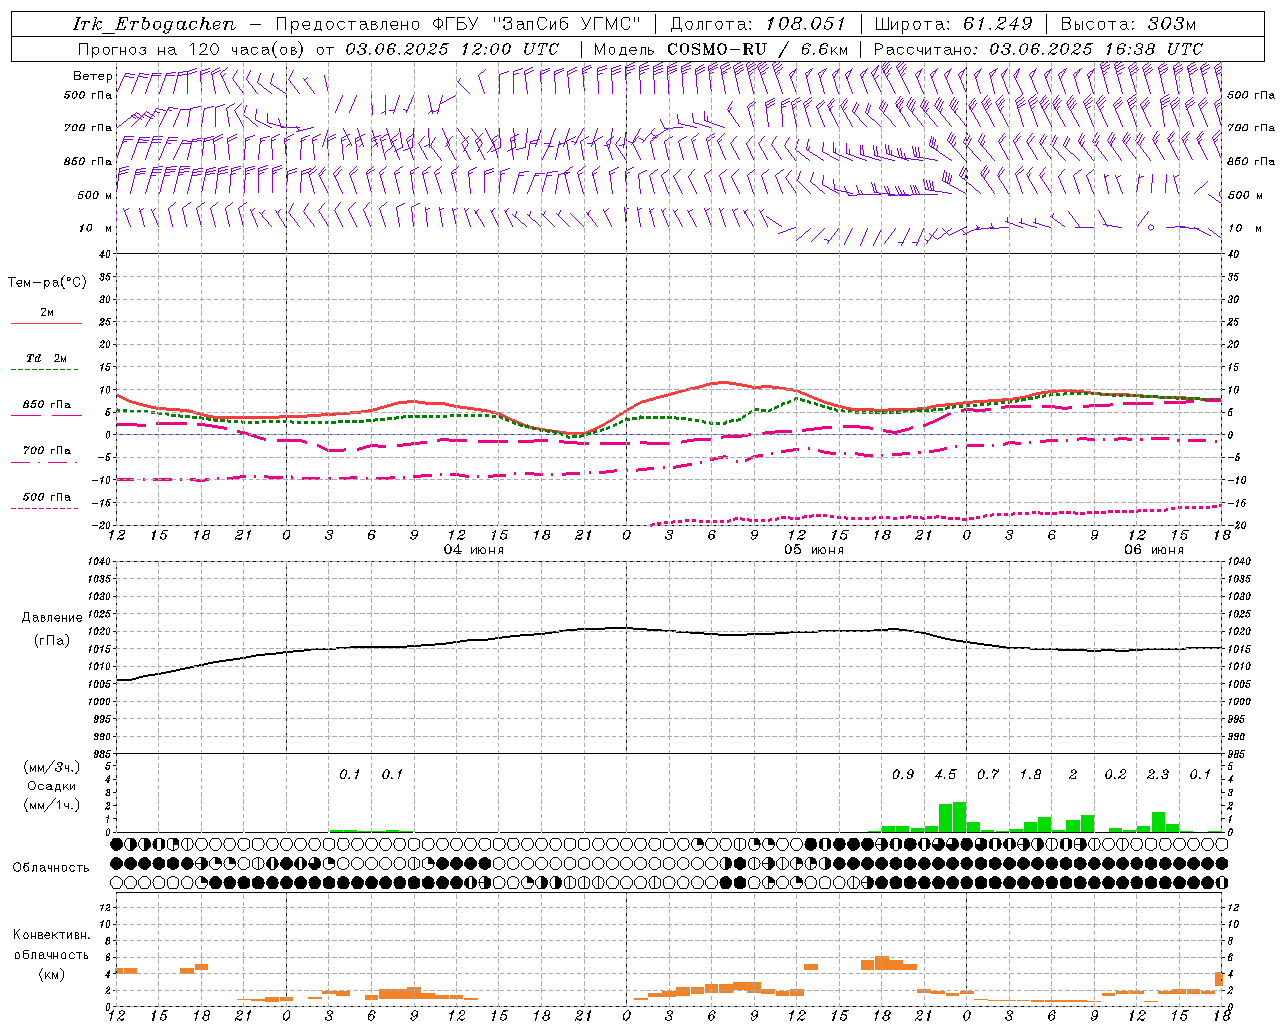
Task: Click the 700 гПа entry in temperature legend
Action: [46, 451]
